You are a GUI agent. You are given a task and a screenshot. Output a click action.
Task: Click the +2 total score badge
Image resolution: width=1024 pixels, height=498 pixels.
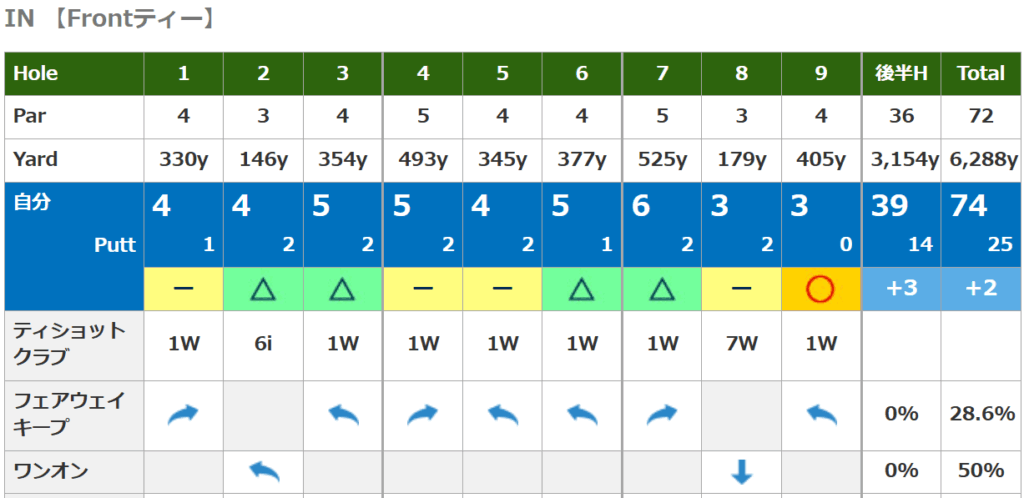pyautogui.click(x=981, y=290)
